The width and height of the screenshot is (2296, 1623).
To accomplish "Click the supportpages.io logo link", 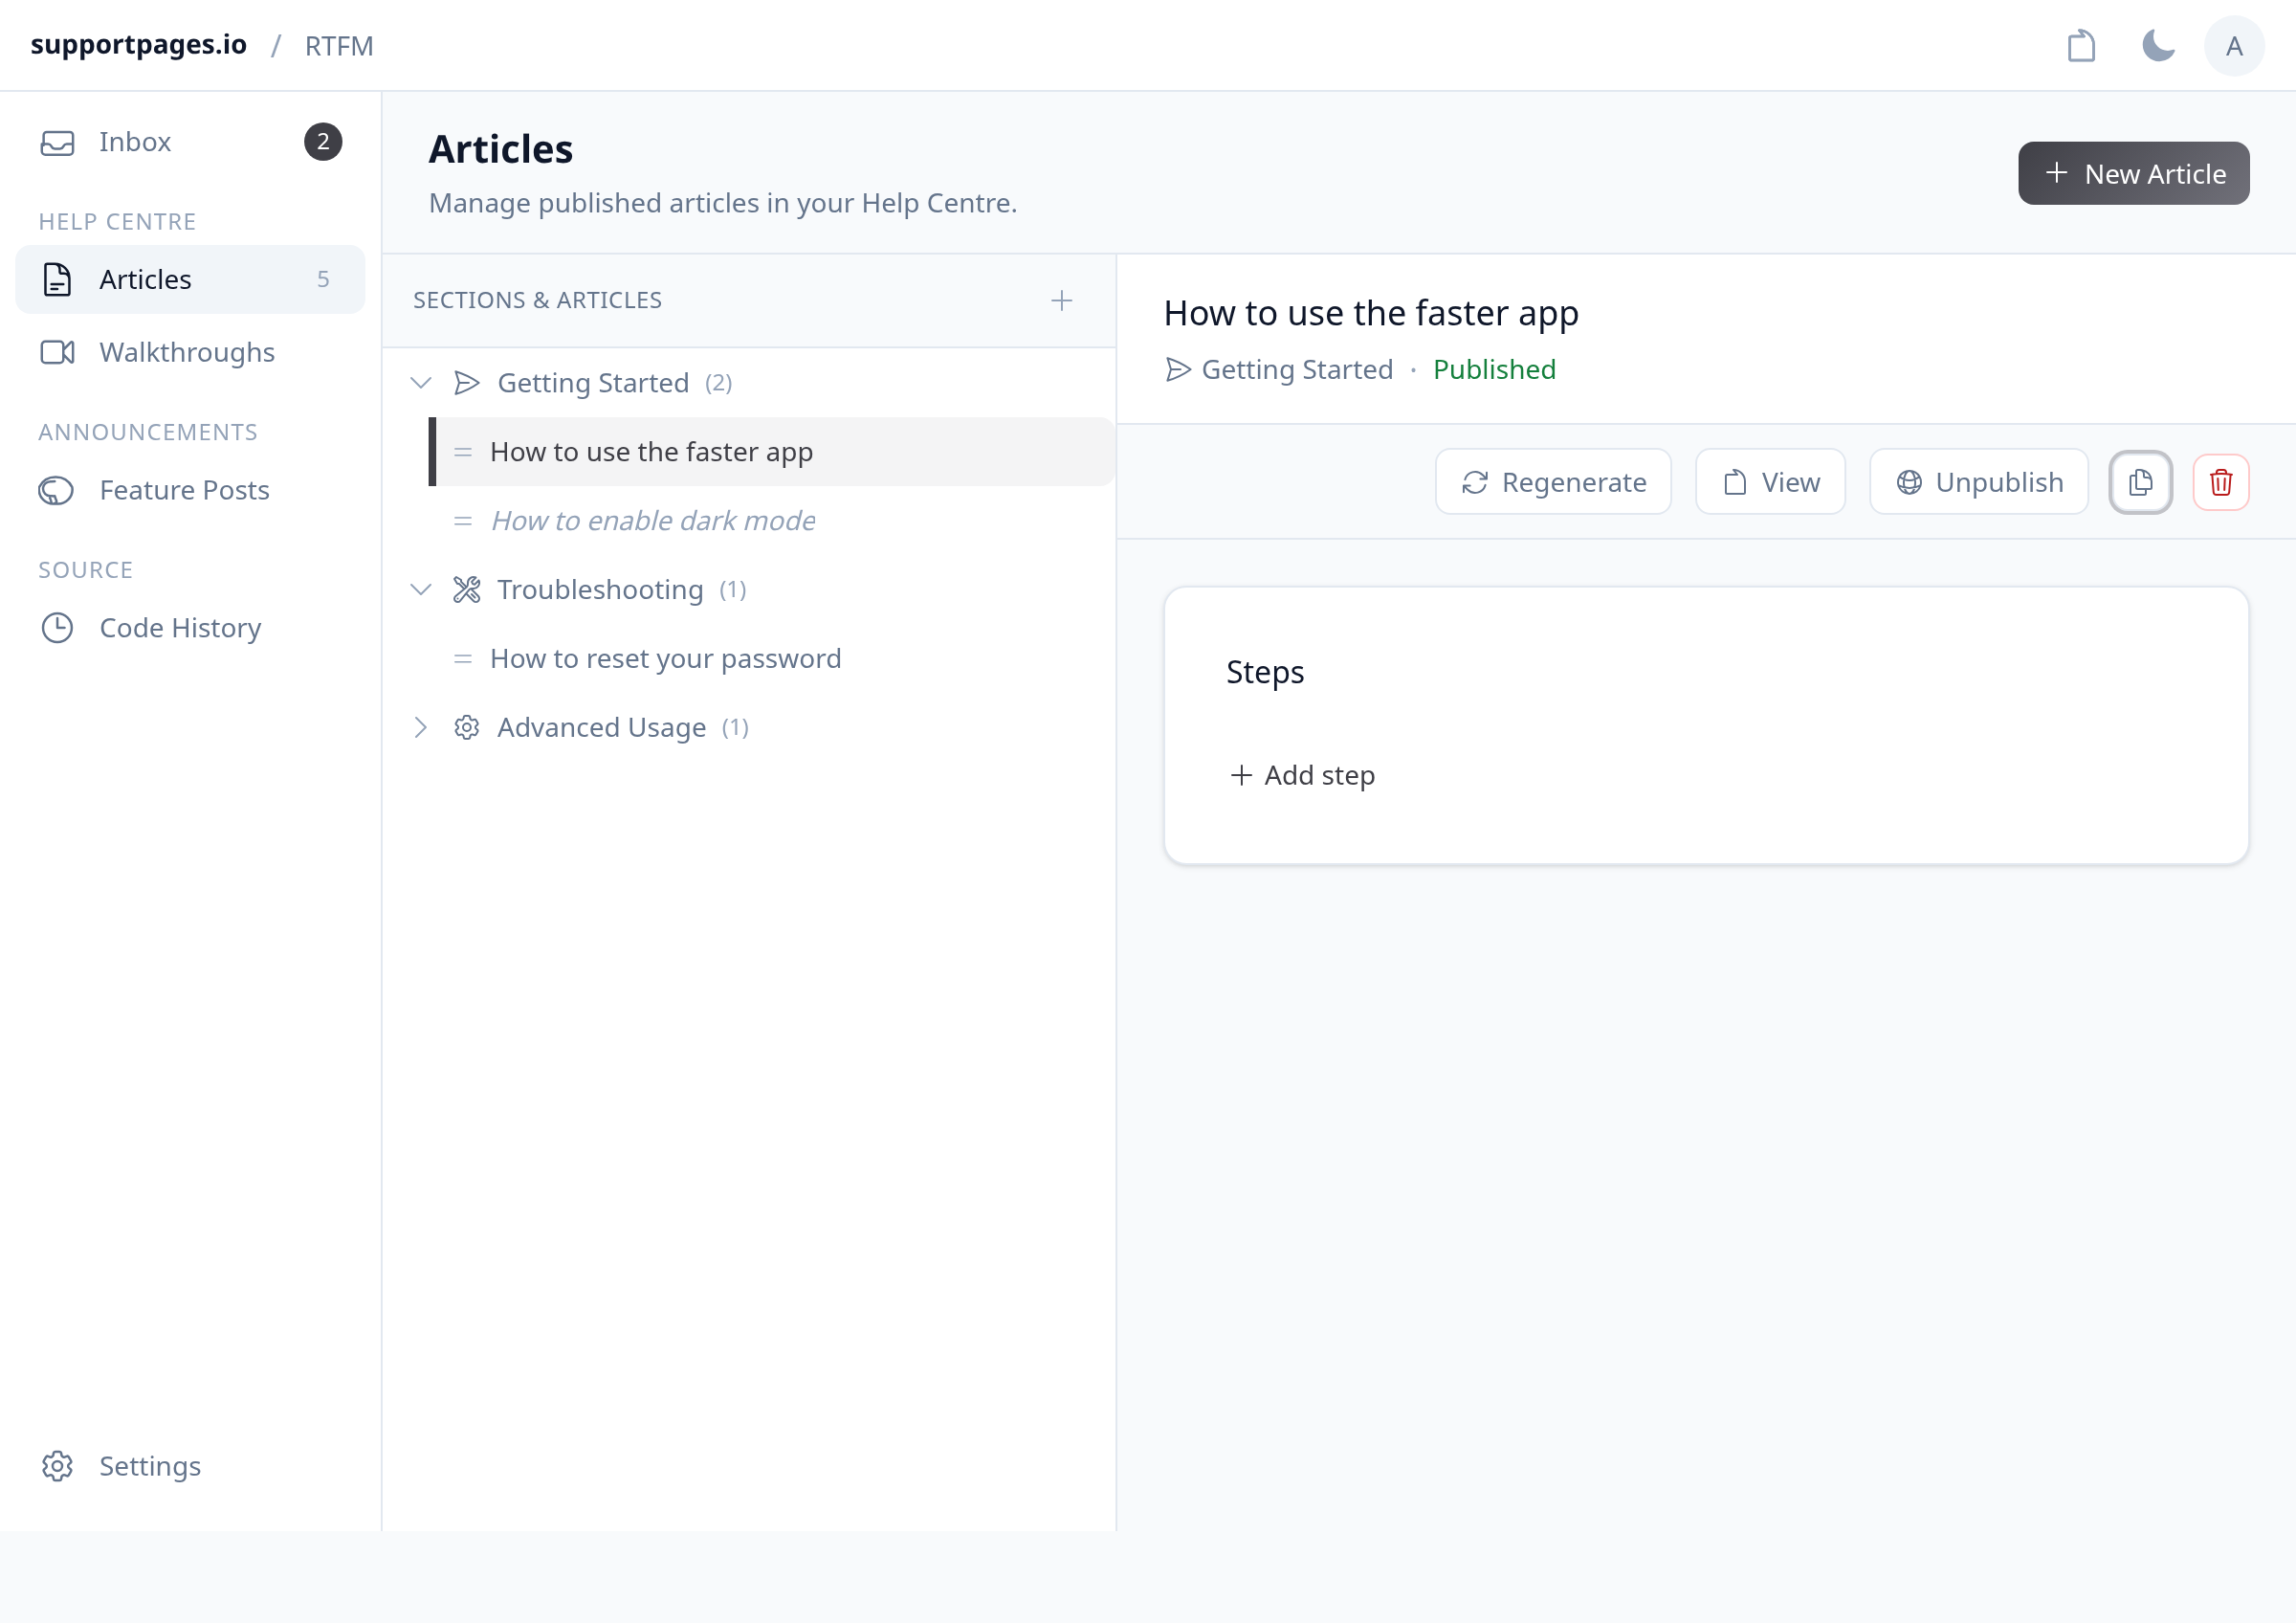I will [139, 45].
